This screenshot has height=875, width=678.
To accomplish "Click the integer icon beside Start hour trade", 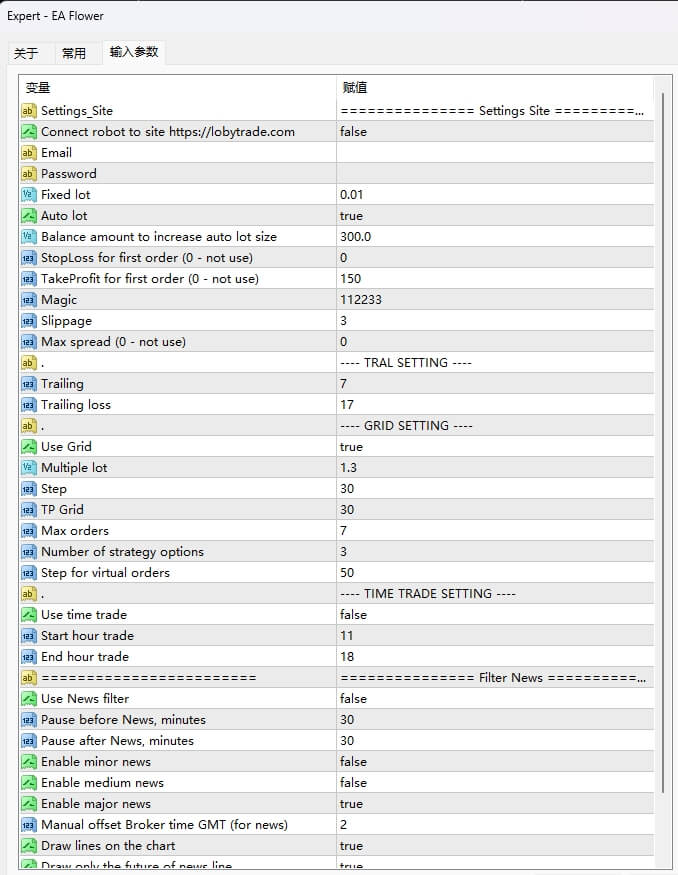I will pos(28,636).
